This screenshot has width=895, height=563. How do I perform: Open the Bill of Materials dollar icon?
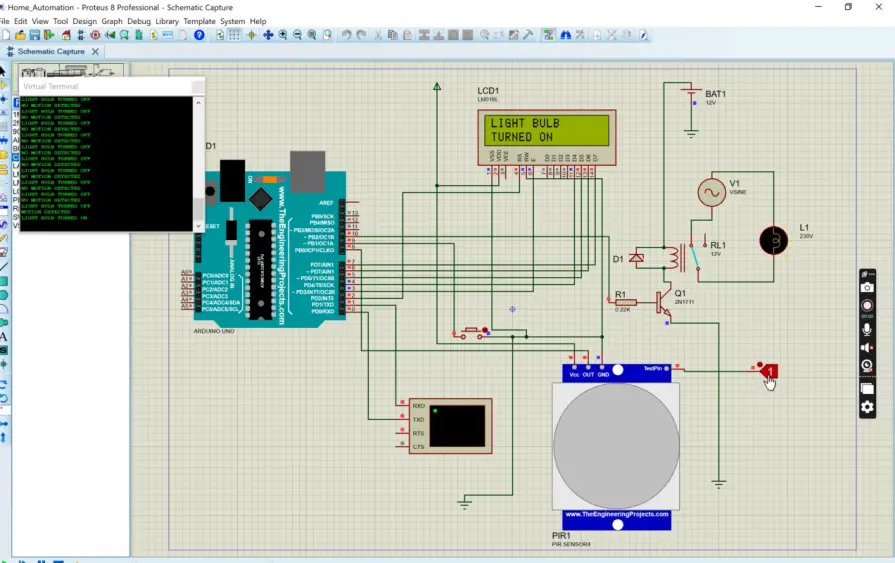tap(153, 35)
